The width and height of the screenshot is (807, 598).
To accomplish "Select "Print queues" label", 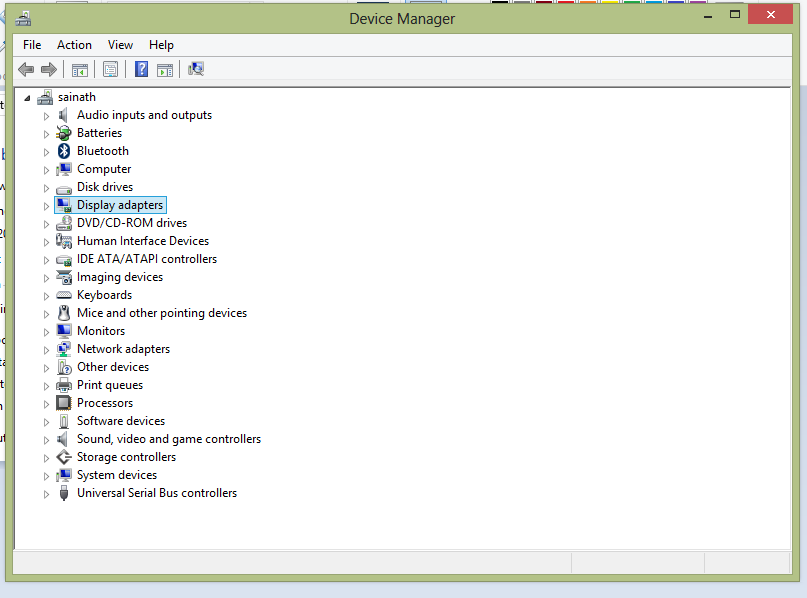I will point(110,385).
